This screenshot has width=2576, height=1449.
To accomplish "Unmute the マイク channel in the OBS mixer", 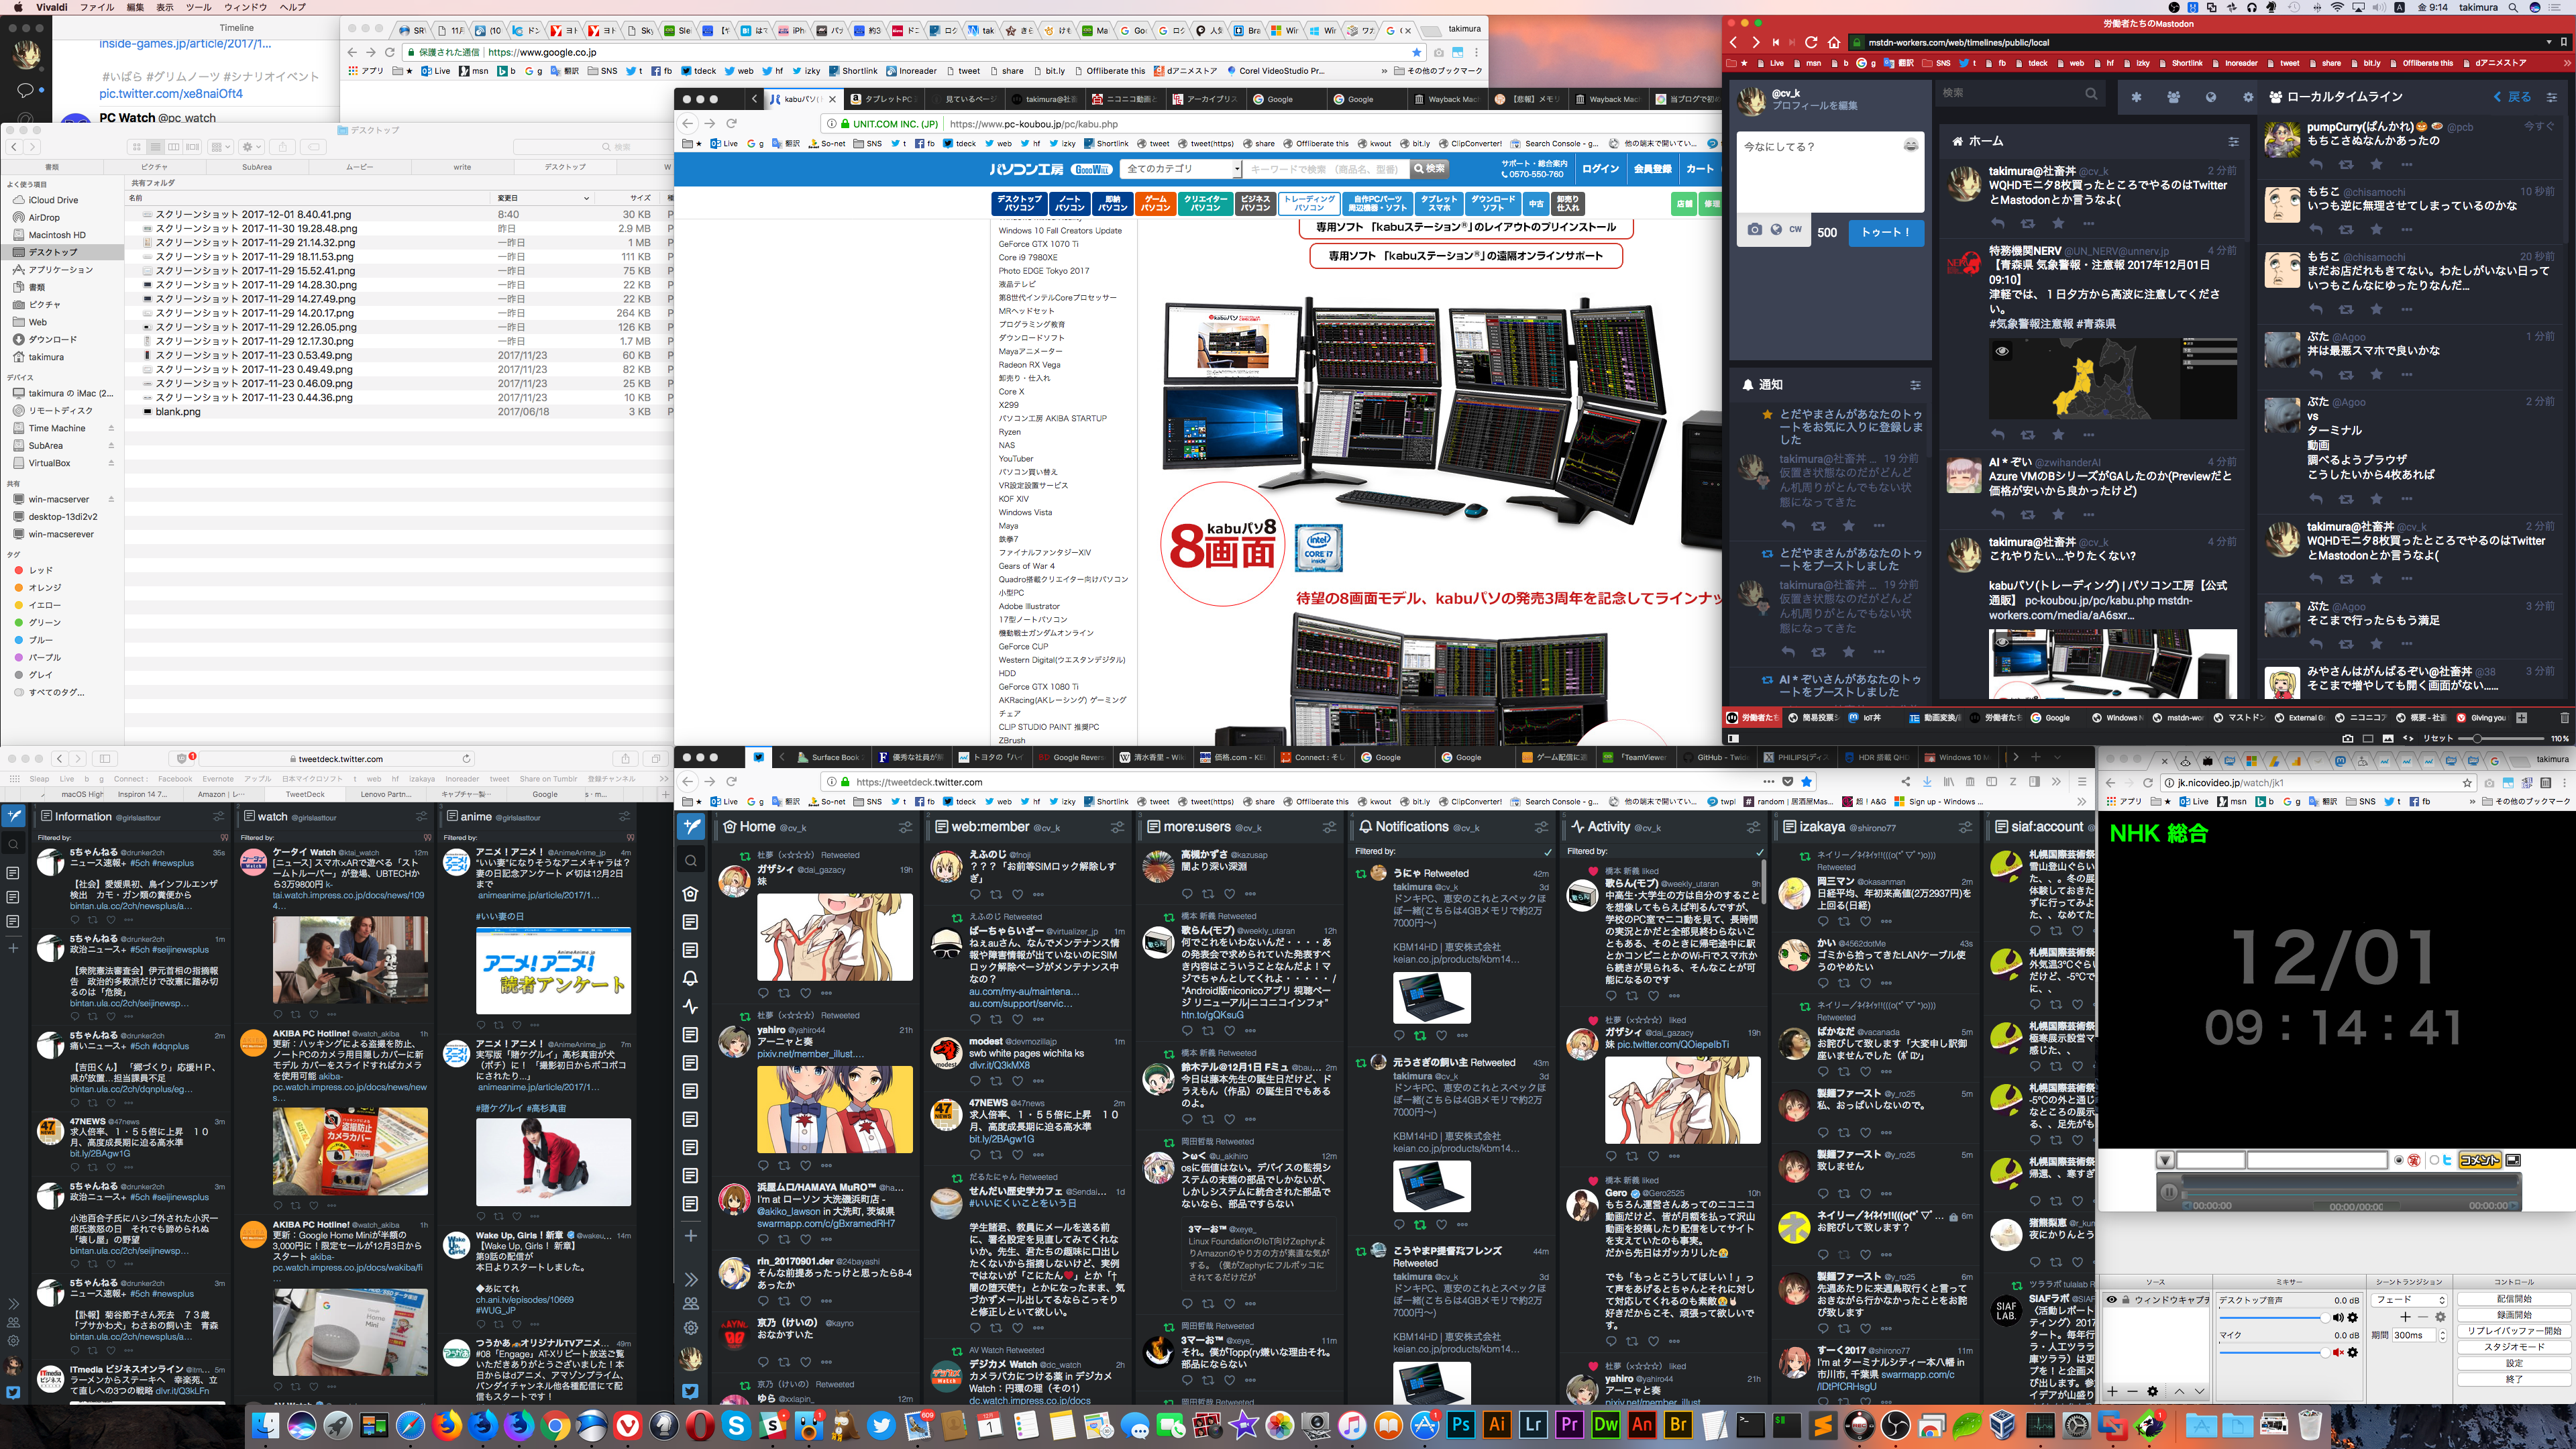I will point(2338,1353).
